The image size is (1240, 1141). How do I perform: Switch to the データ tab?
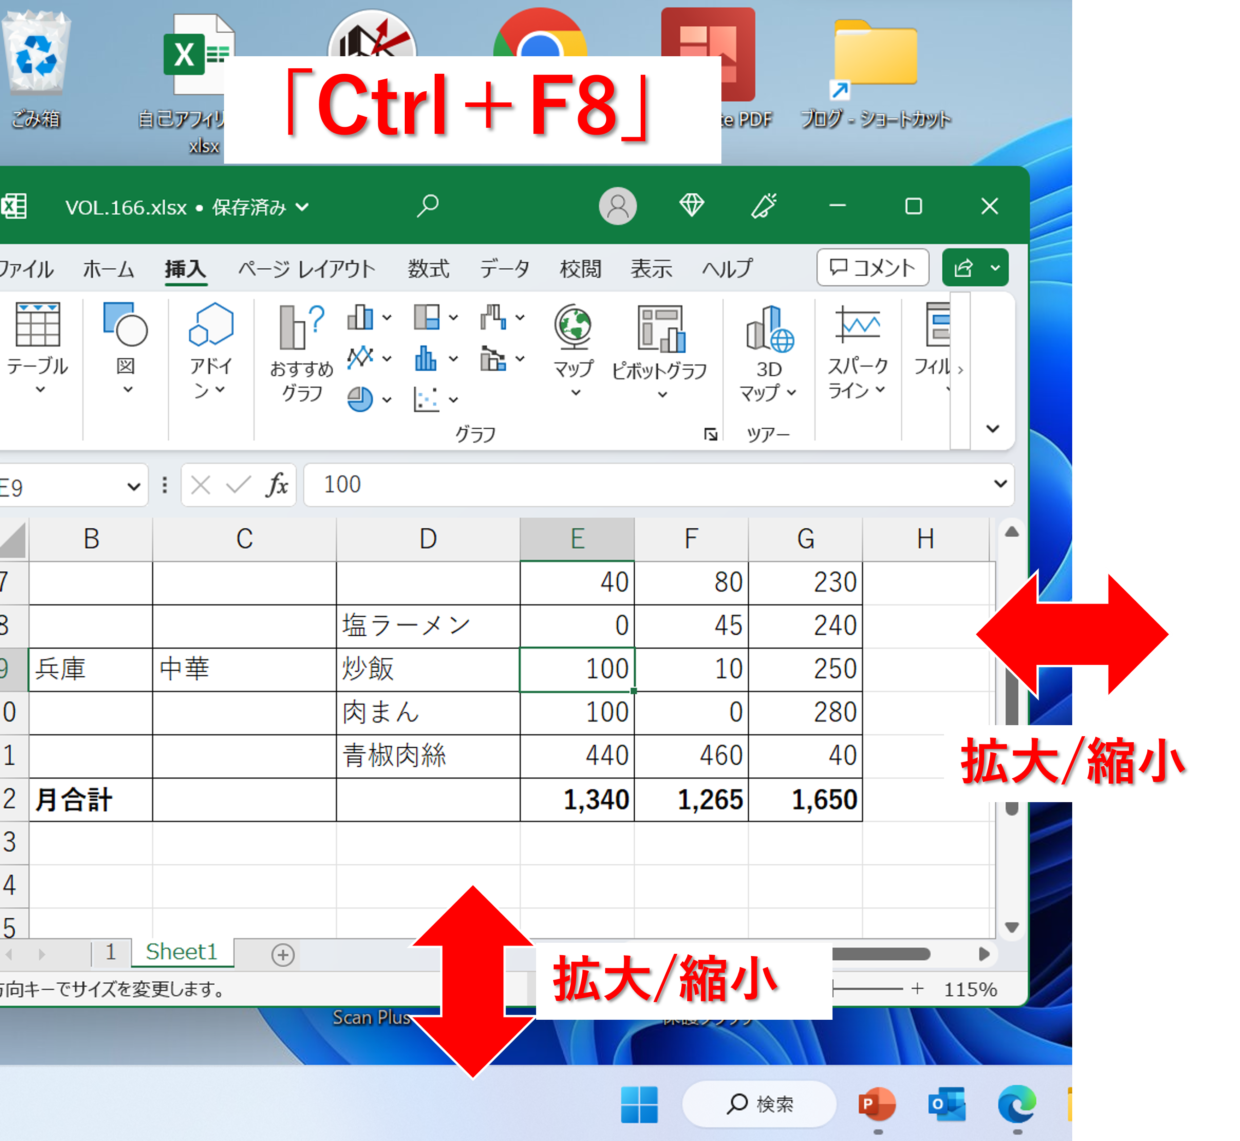point(505,269)
